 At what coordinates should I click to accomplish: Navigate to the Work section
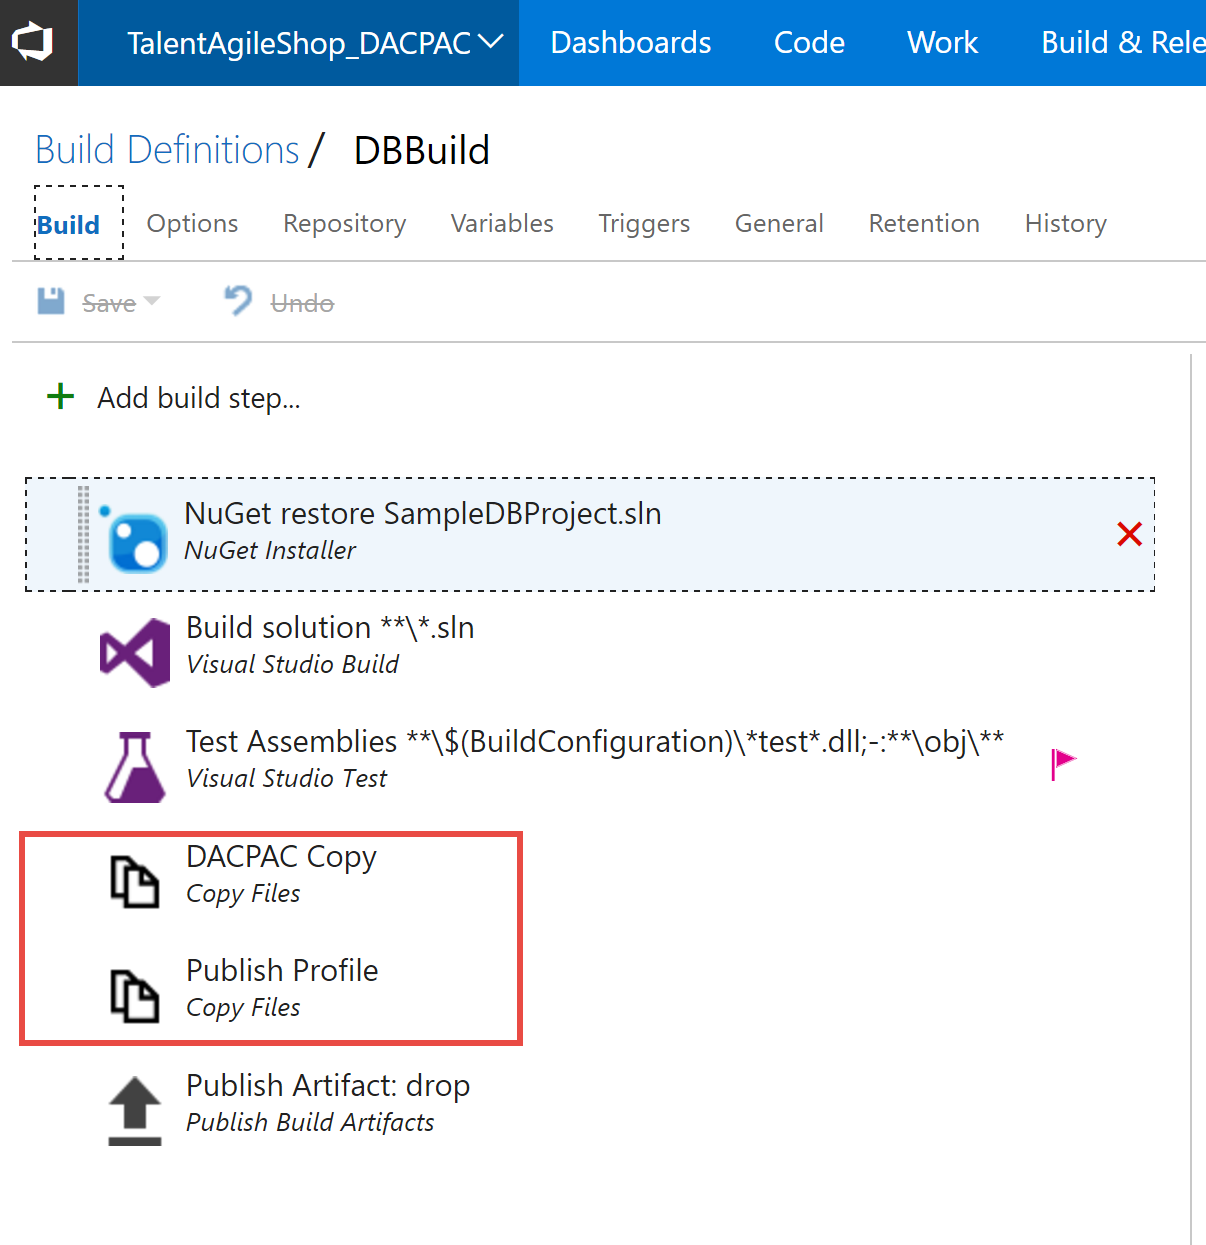[x=941, y=42]
